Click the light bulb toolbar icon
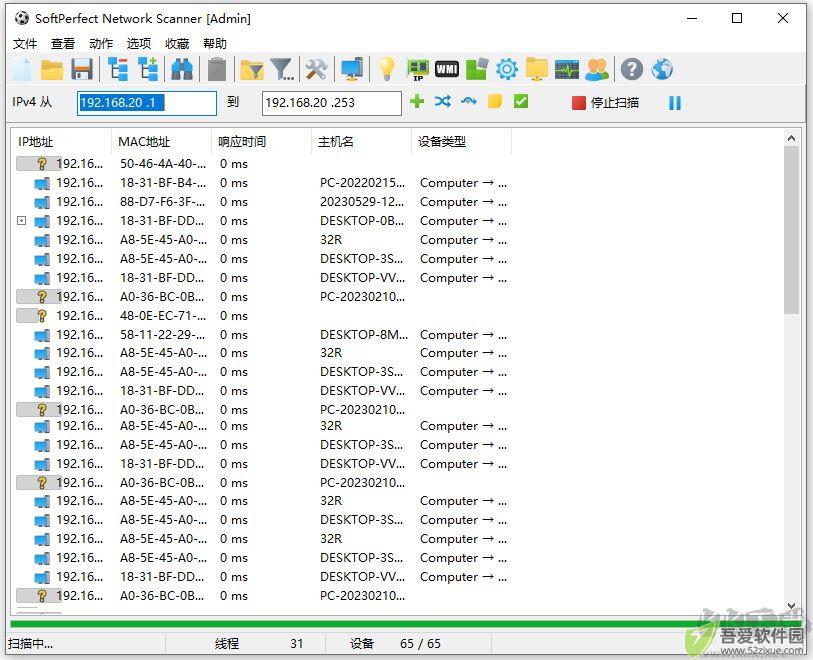813x660 pixels. 386,69
